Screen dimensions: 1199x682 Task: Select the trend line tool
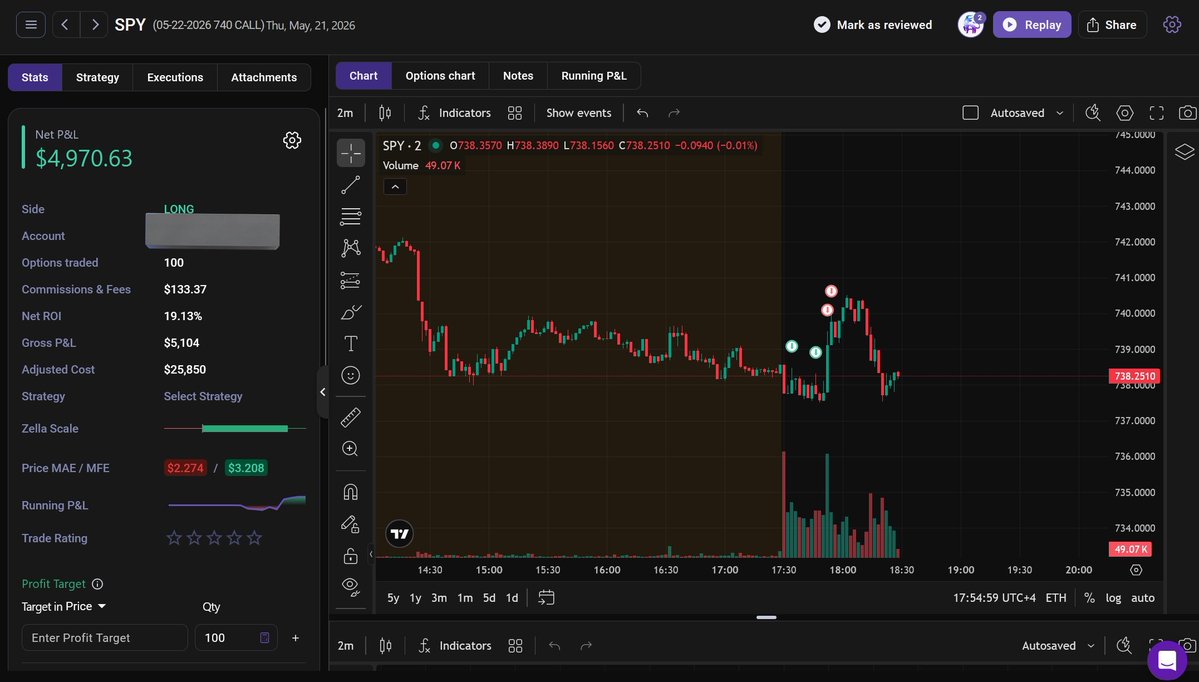(351, 185)
